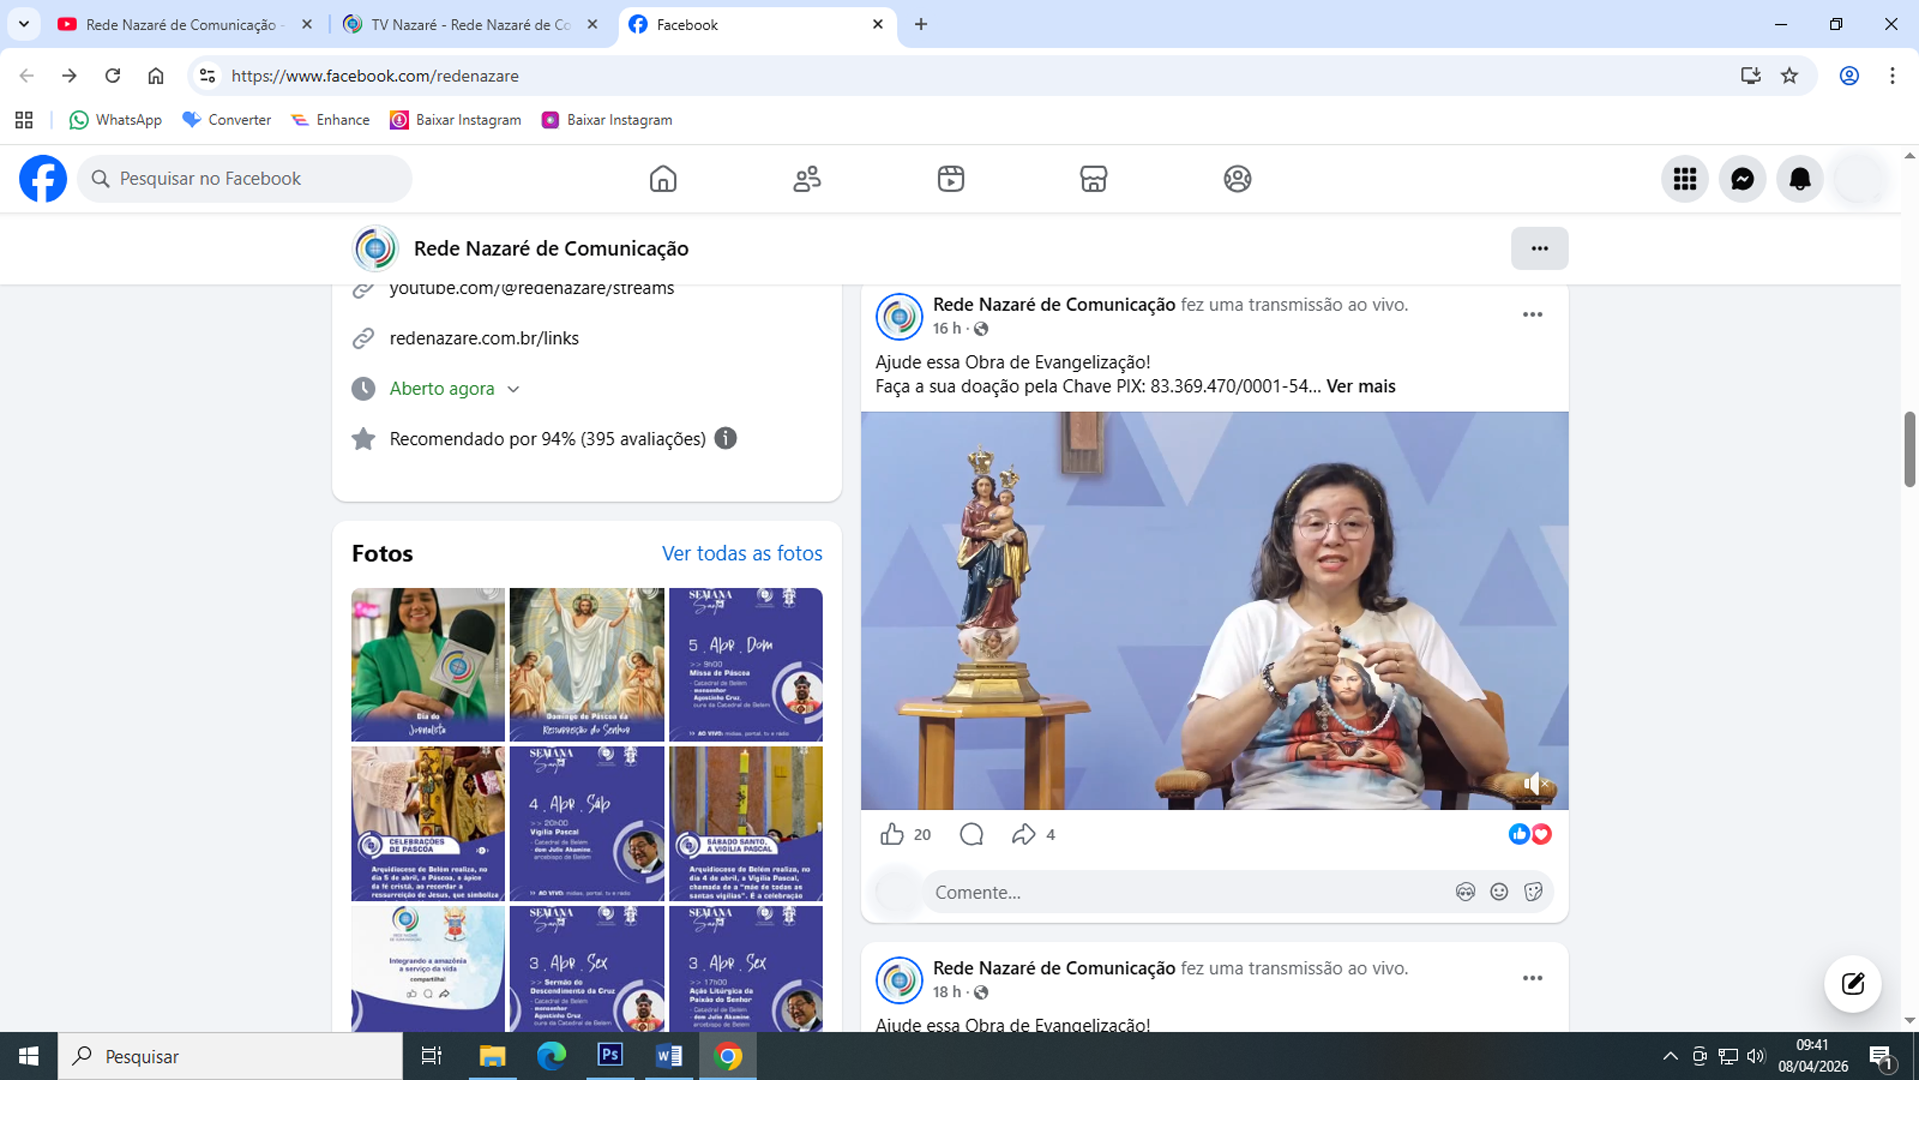
Task: Bookmark this page with star icon
Action: pos(1789,76)
